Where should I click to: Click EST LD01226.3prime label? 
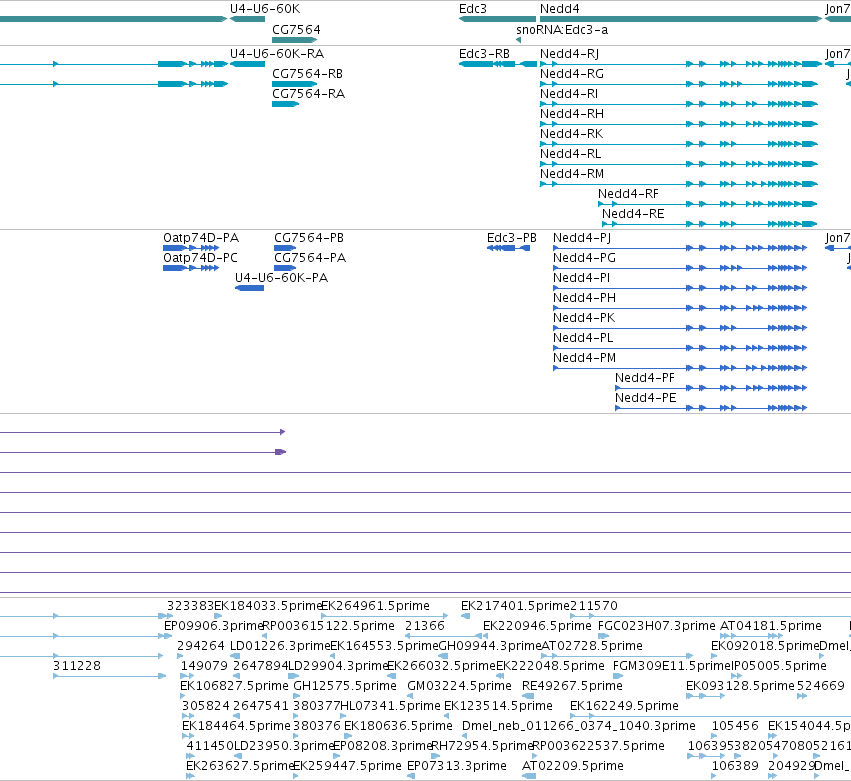pos(280,646)
